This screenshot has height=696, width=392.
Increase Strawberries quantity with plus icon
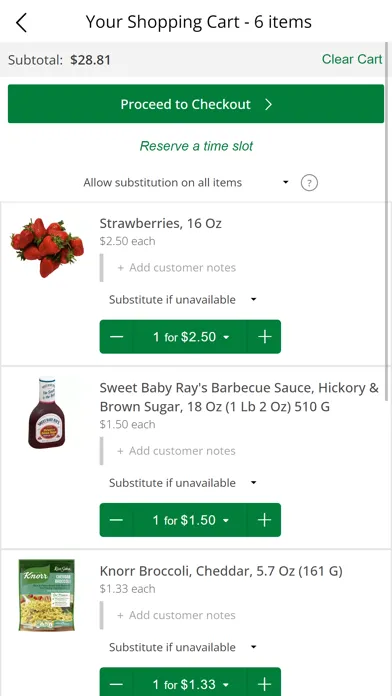click(x=264, y=336)
